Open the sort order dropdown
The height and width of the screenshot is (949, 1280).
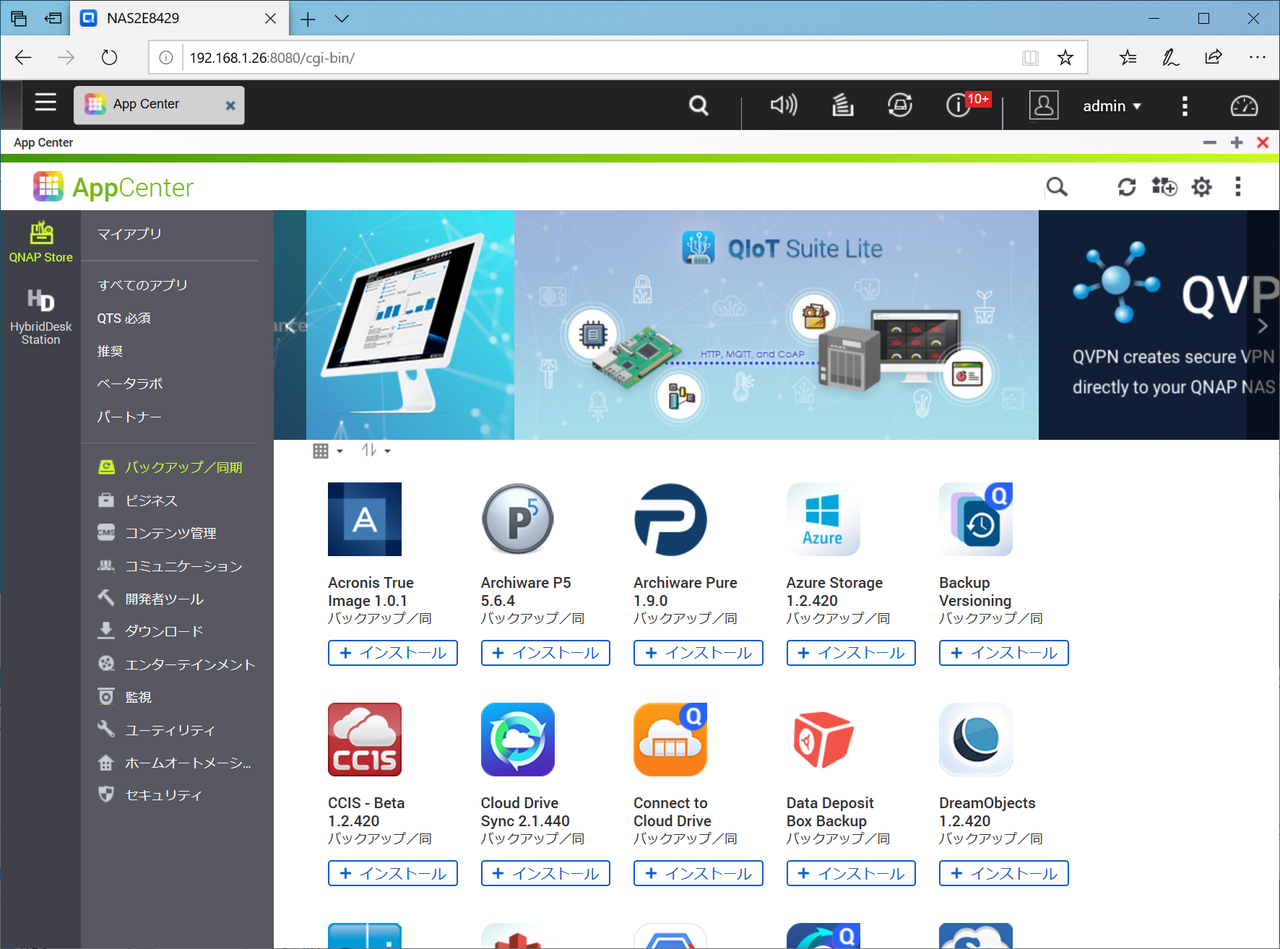point(376,451)
